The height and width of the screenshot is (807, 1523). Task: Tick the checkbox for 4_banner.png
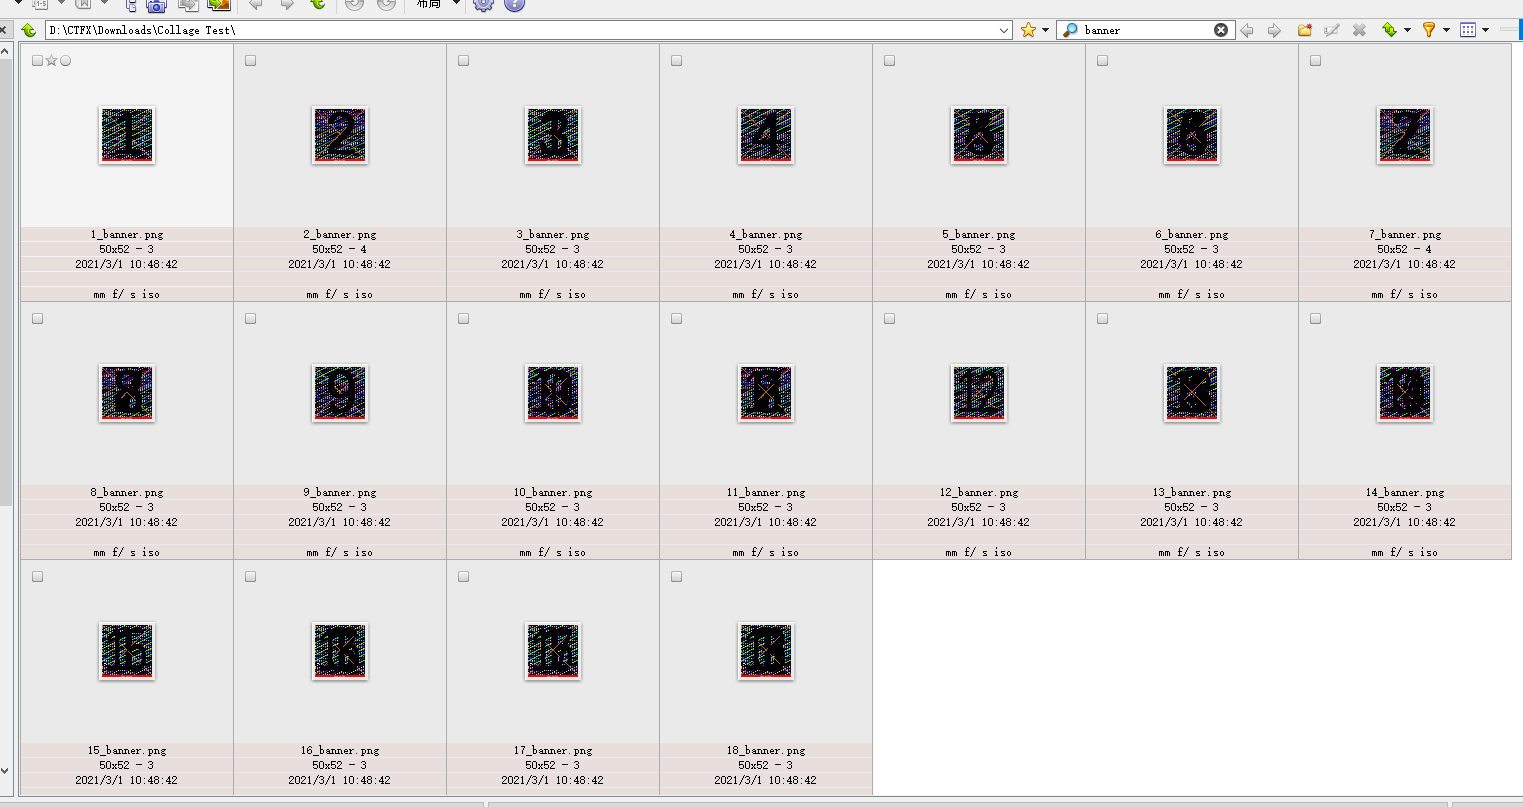click(676, 61)
